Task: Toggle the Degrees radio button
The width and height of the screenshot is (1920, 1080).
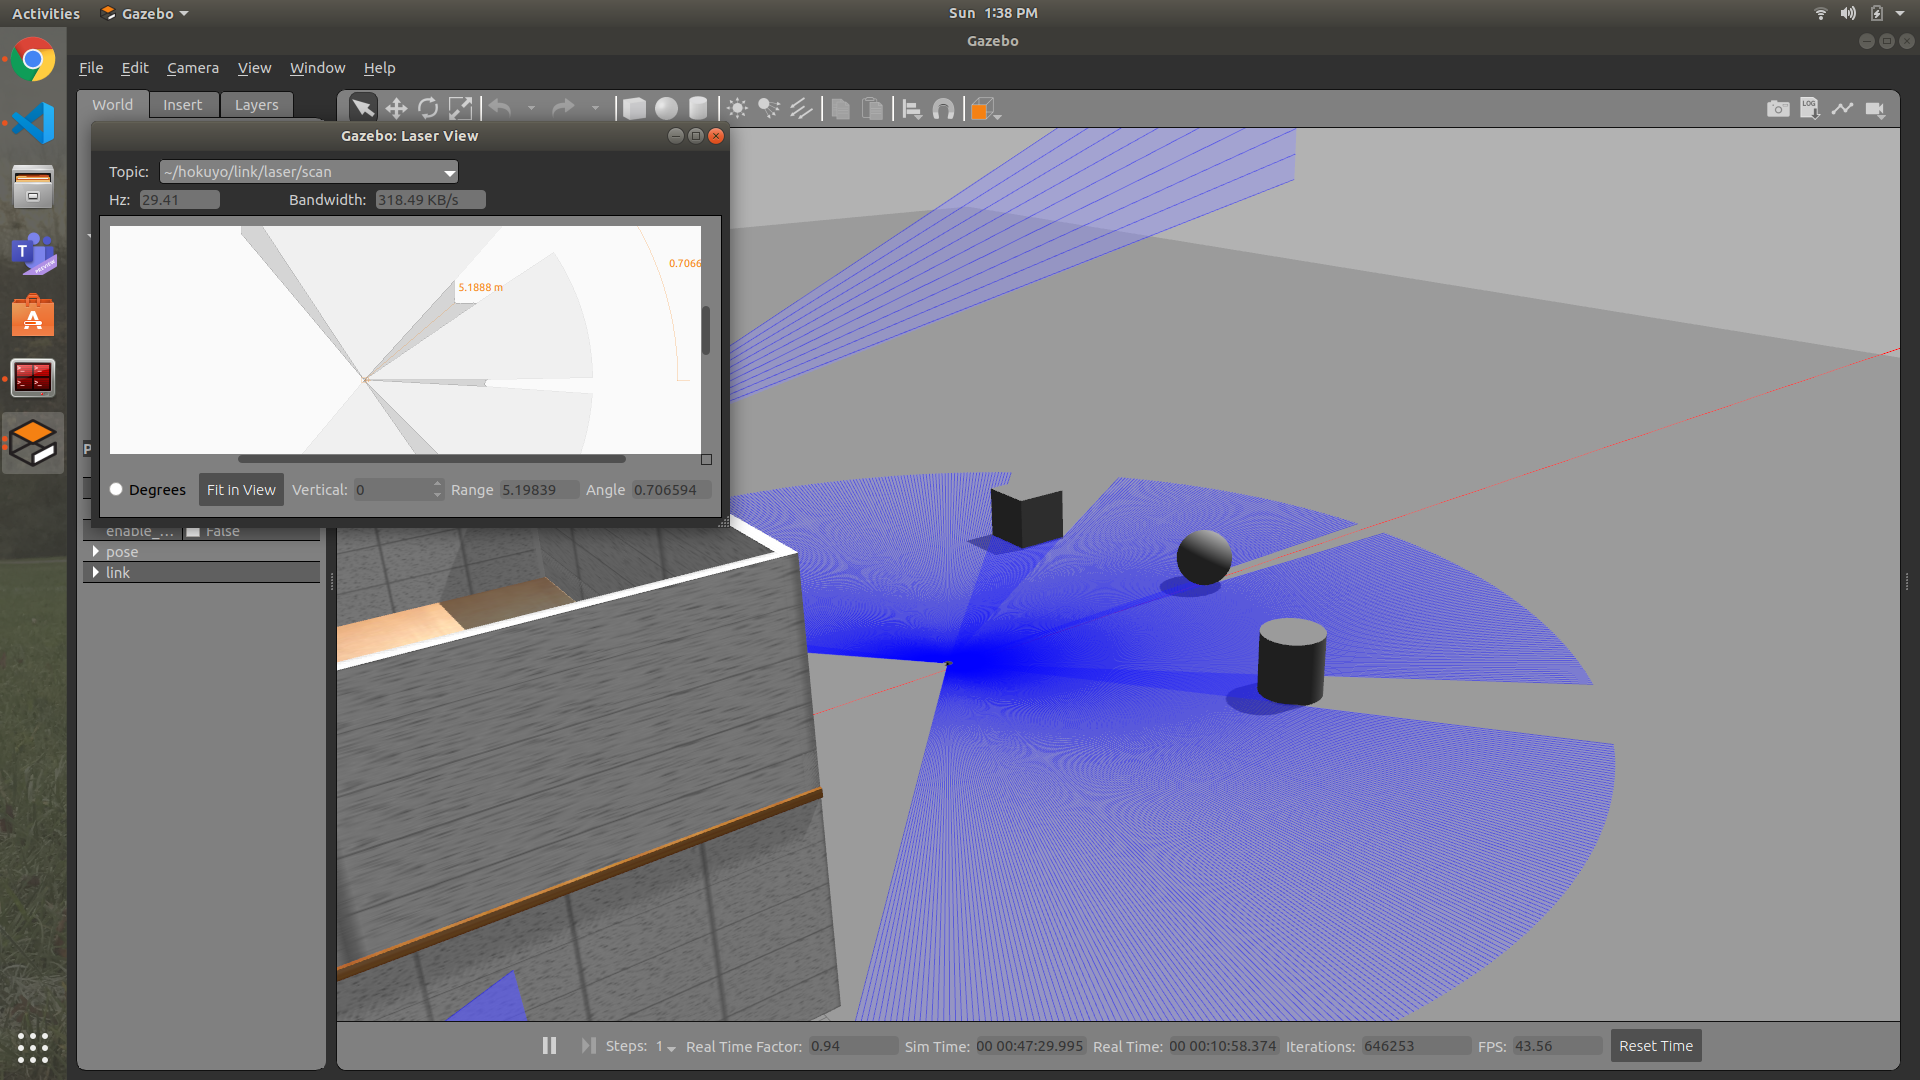Action: pyautogui.click(x=116, y=489)
